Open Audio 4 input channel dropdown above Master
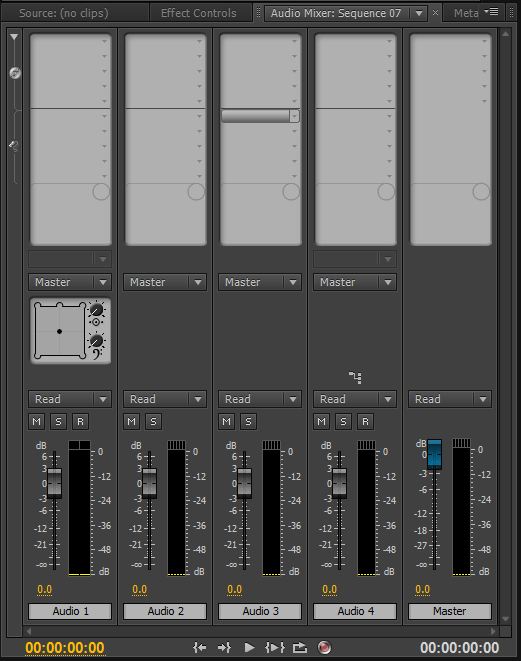Screen dimensions: 521x661 [355, 259]
